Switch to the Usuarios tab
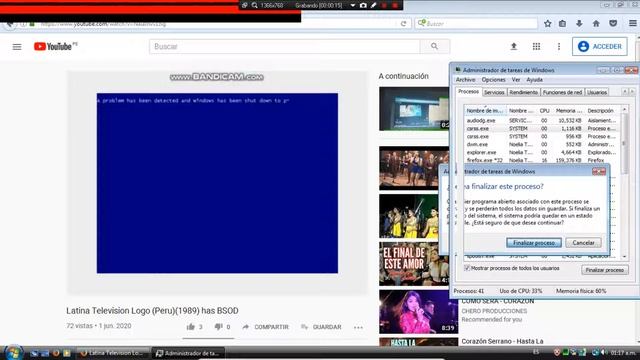 tap(597, 92)
